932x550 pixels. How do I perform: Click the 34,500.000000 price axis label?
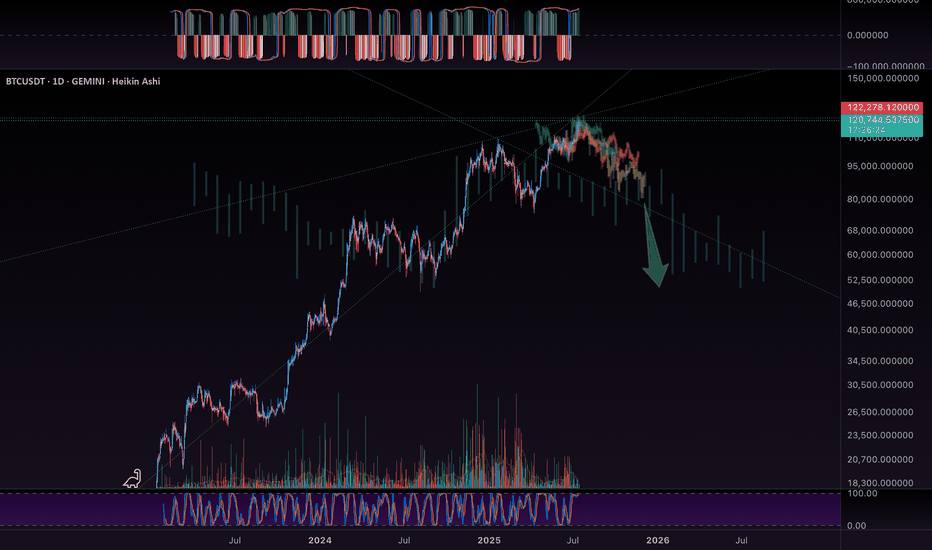click(880, 362)
